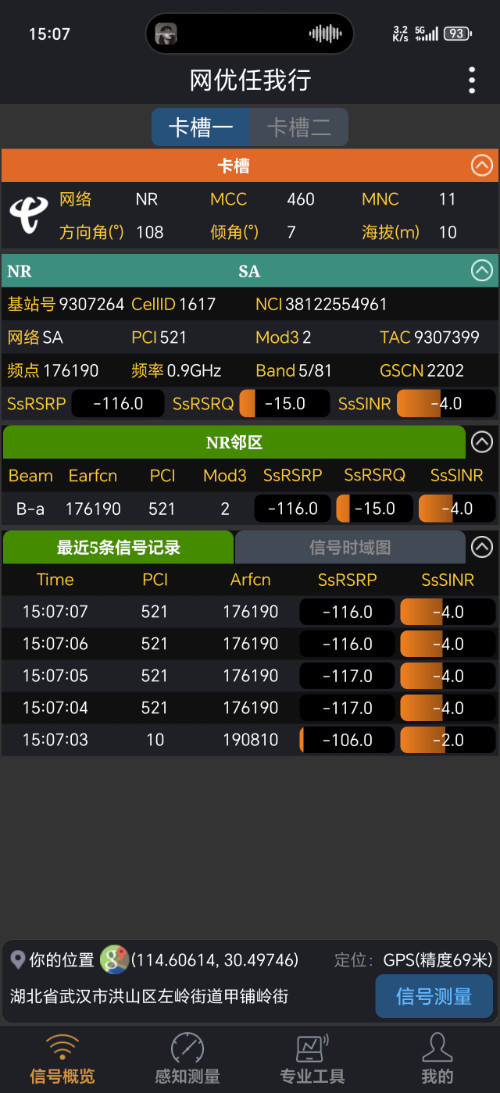The image size is (500, 1093).
Task: Collapse the signal records section
Action: 482,547
